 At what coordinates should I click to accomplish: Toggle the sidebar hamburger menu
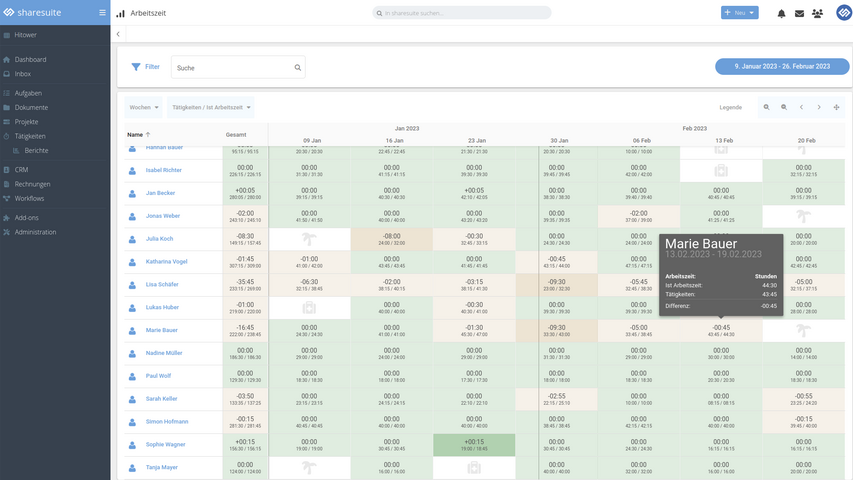[x=102, y=13]
